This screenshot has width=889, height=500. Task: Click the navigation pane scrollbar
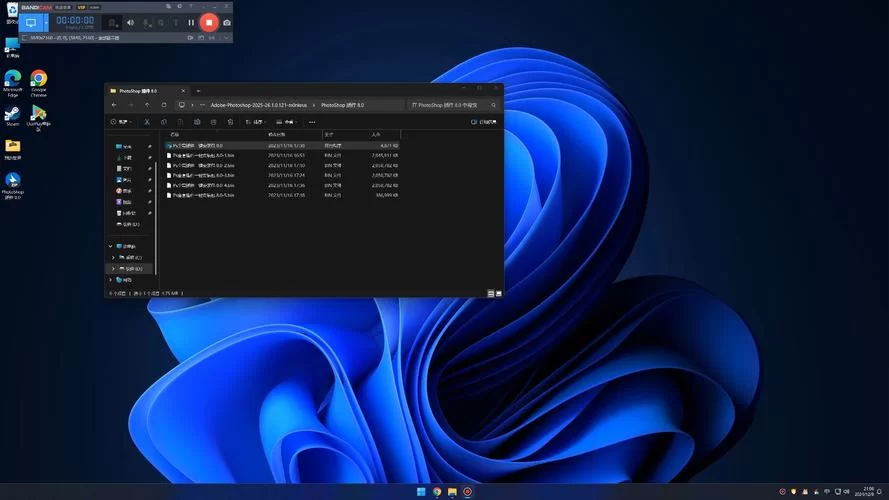pos(156,218)
